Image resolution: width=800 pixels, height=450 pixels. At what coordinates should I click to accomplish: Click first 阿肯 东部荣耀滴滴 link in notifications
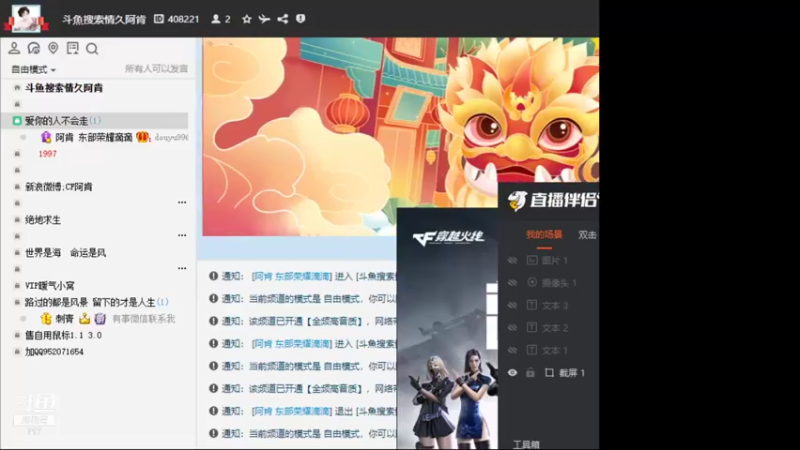pos(292,276)
